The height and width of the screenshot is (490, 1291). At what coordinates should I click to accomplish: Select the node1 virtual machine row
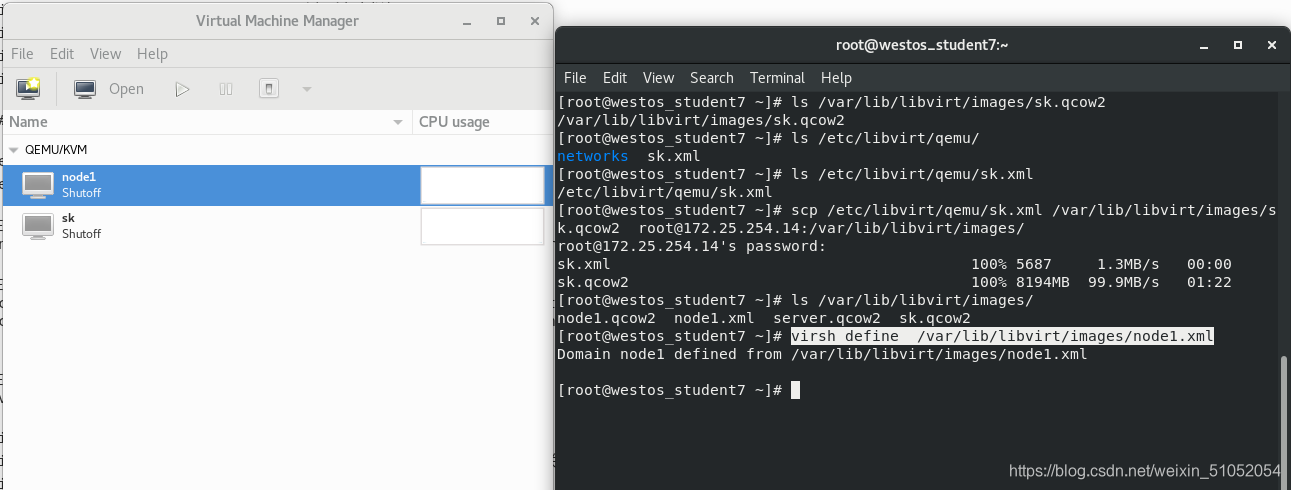[x=277, y=185]
